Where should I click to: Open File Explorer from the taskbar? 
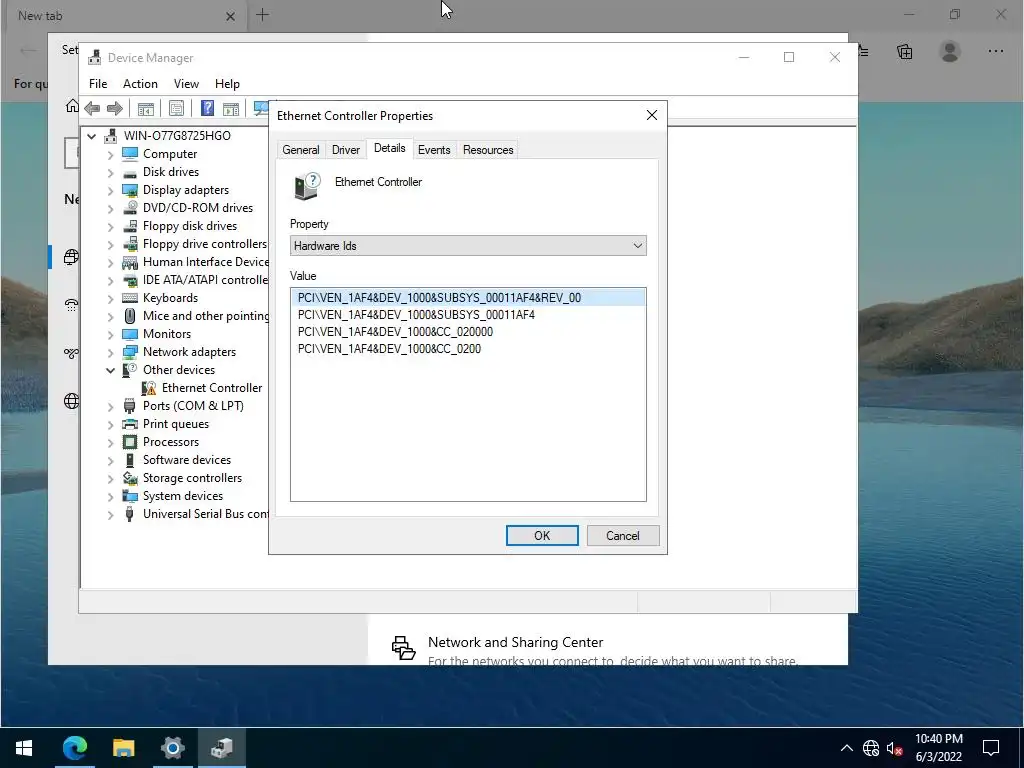123,747
